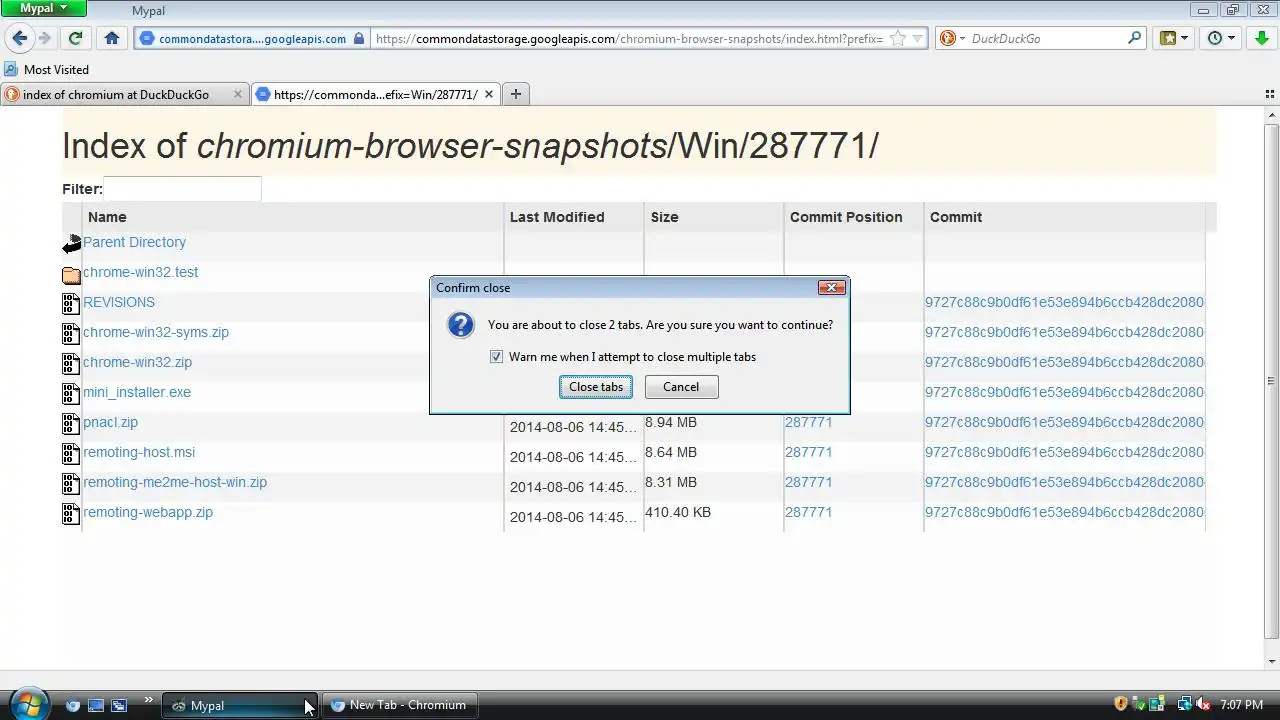The height and width of the screenshot is (720, 1280).
Task: Open the Bookmarks menu button
Action: coord(1167,38)
